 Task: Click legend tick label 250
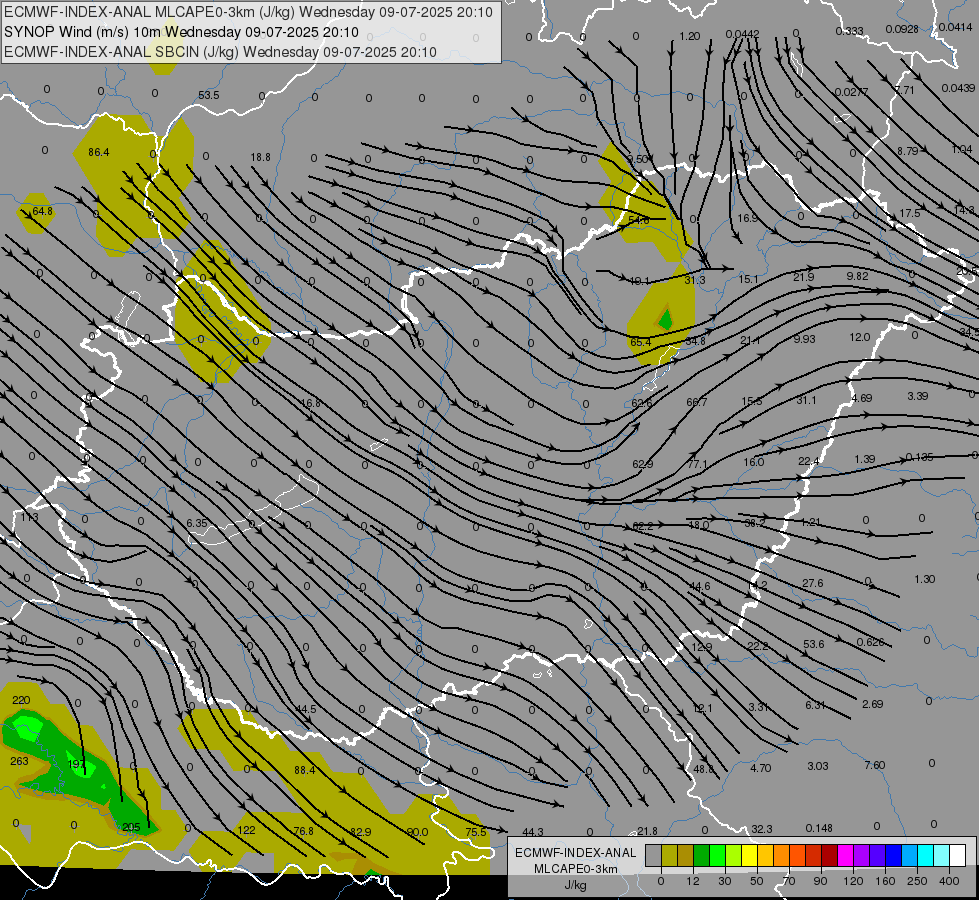[917, 881]
